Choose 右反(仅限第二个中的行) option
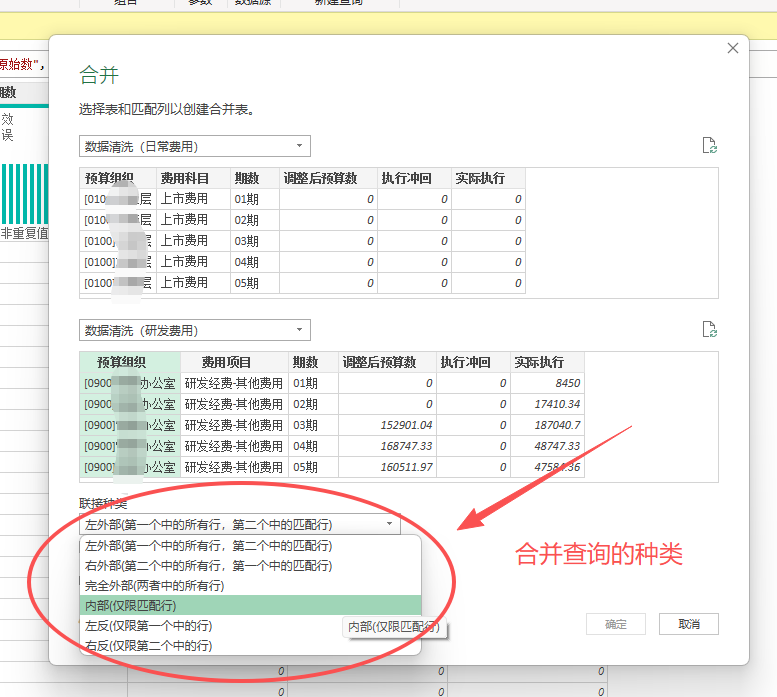The height and width of the screenshot is (697, 777). [250, 645]
